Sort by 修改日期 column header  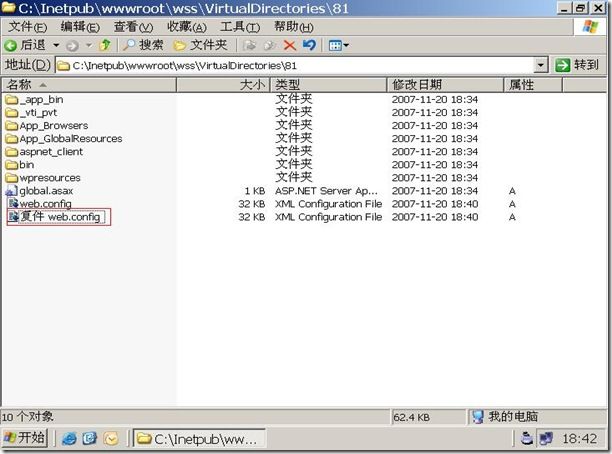445,84
